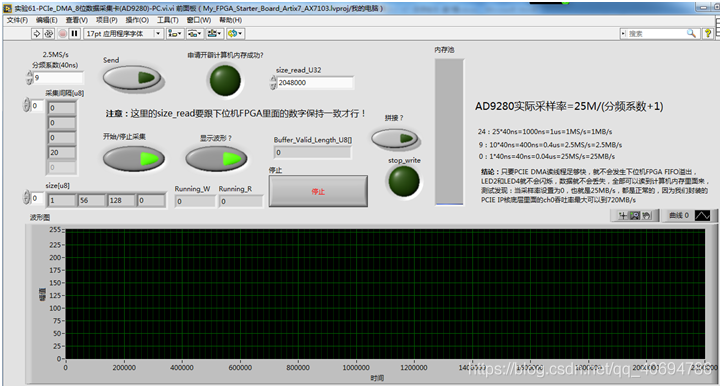Image resolution: width=722 pixels, height=388 pixels.
Task: Click the LabVIEW icon in the title bar
Action: (x=8, y=8)
